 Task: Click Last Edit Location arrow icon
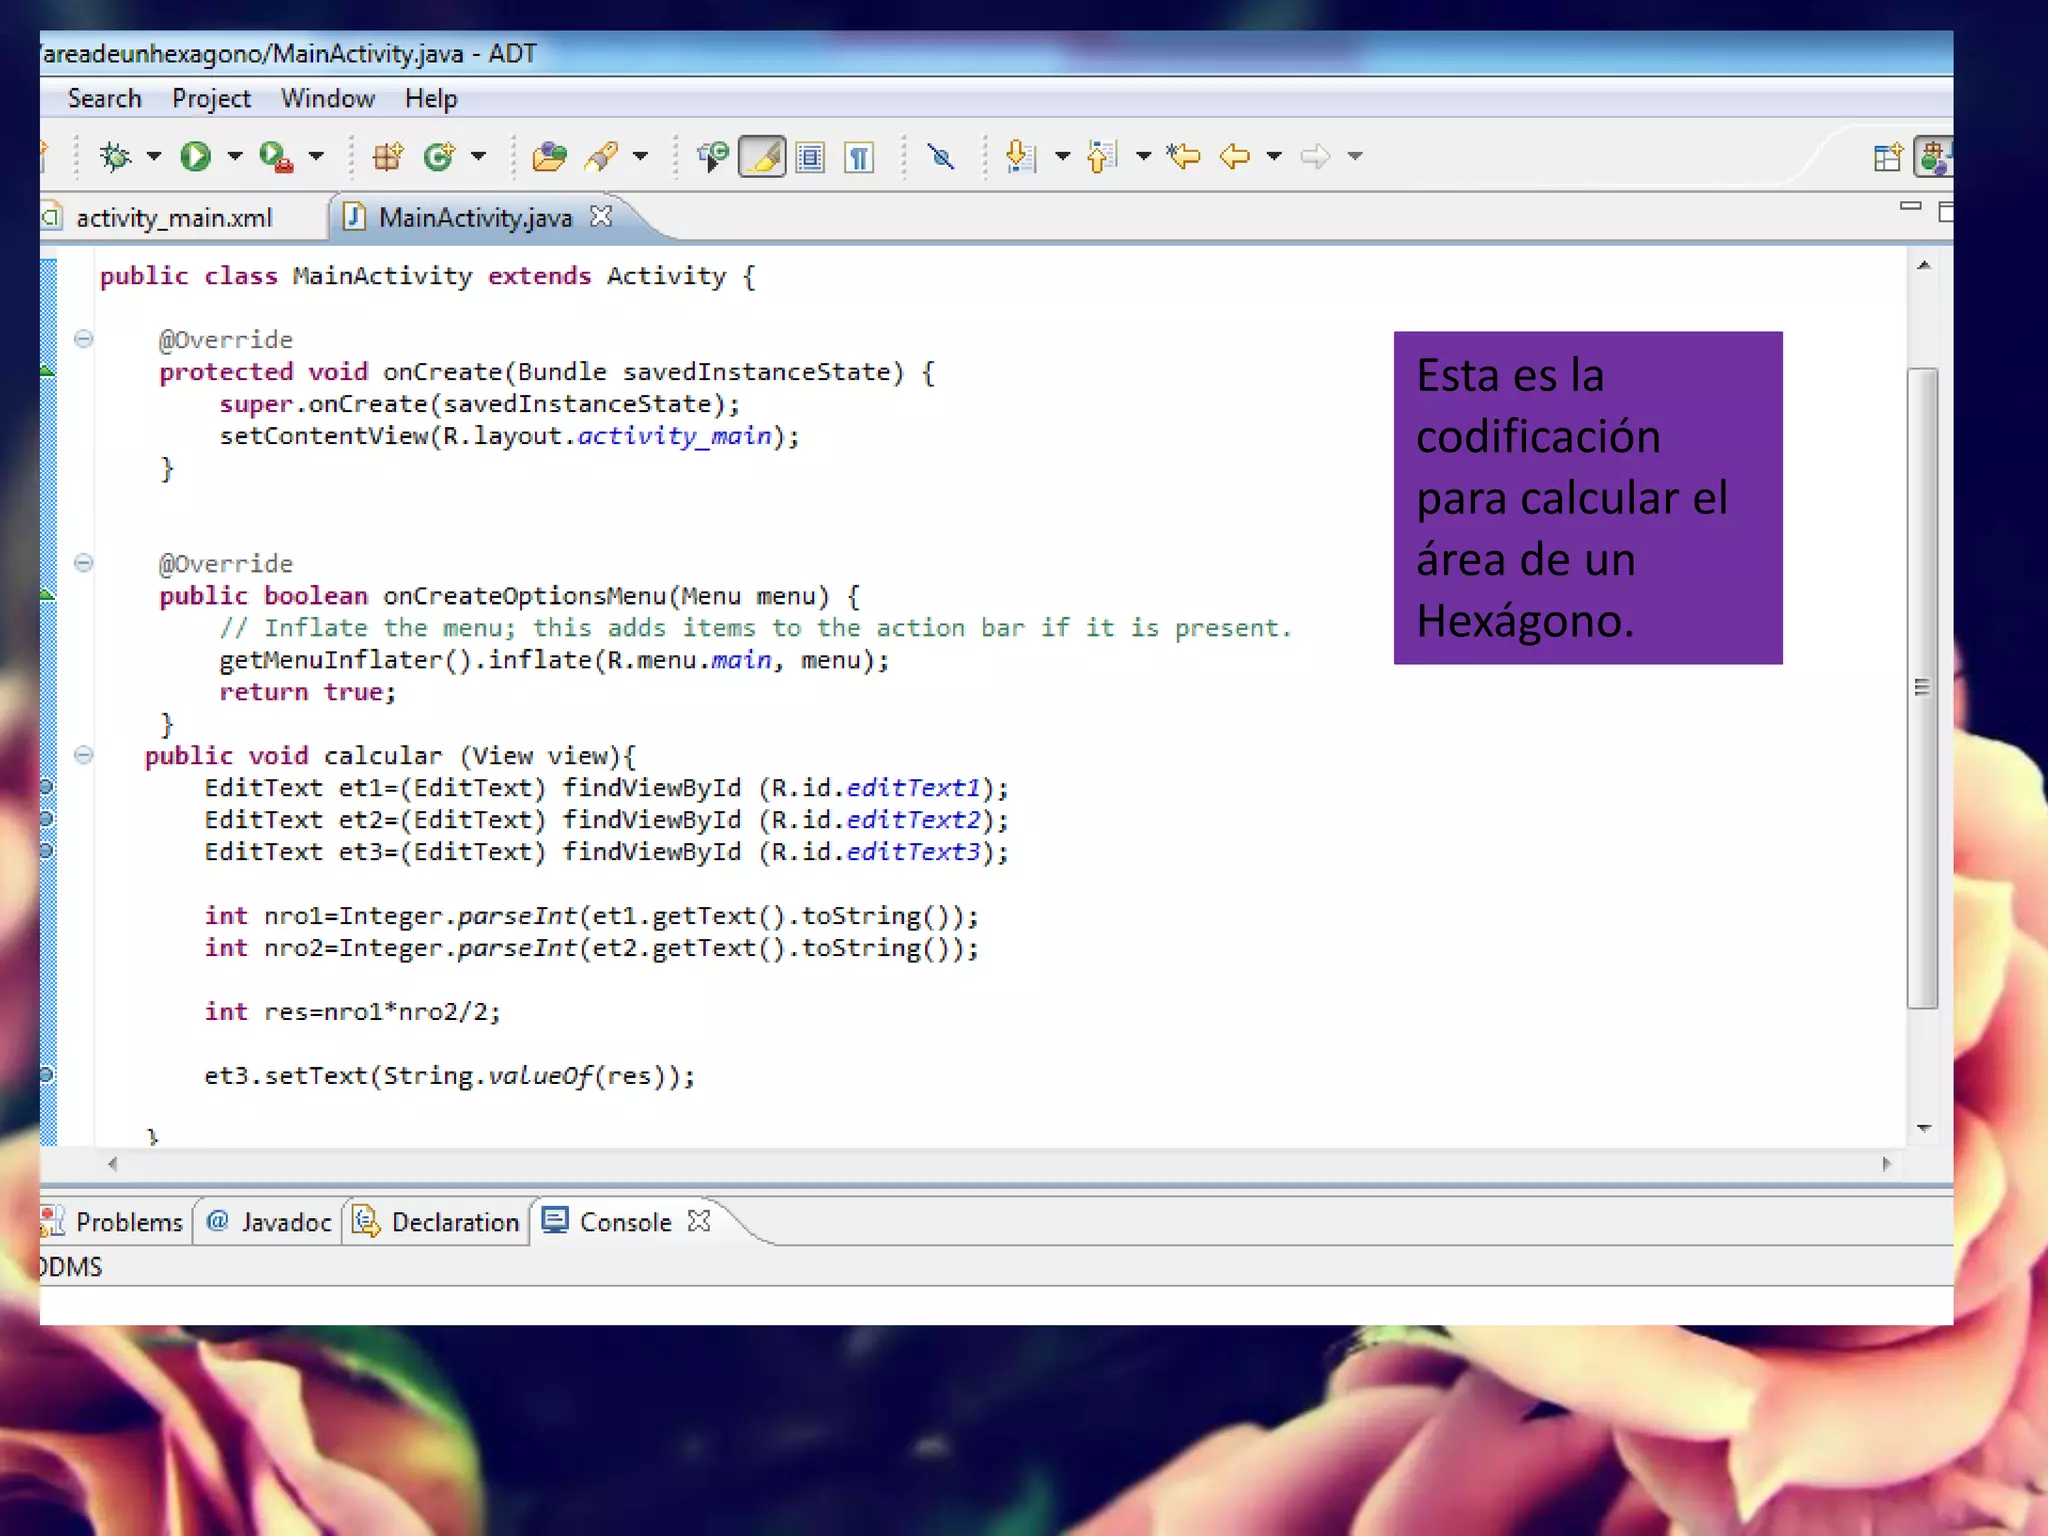[x=1184, y=156]
